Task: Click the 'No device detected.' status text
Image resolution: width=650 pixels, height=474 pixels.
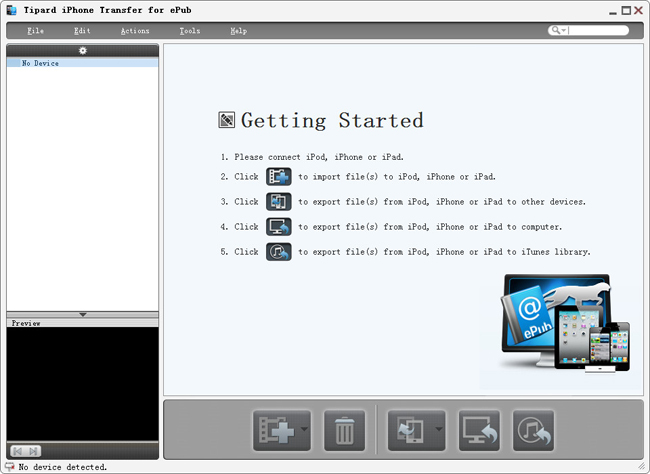Action: (x=63, y=467)
